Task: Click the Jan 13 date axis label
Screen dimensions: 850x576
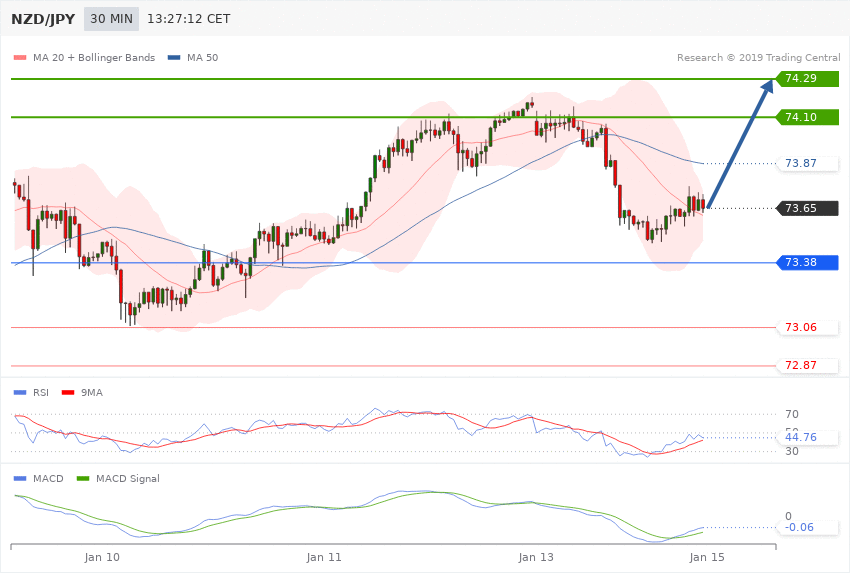Action: click(x=536, y=558)
